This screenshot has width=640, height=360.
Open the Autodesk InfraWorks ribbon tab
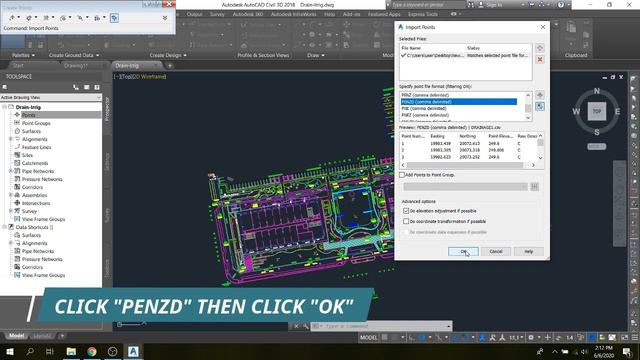click(x=293, y=14)
